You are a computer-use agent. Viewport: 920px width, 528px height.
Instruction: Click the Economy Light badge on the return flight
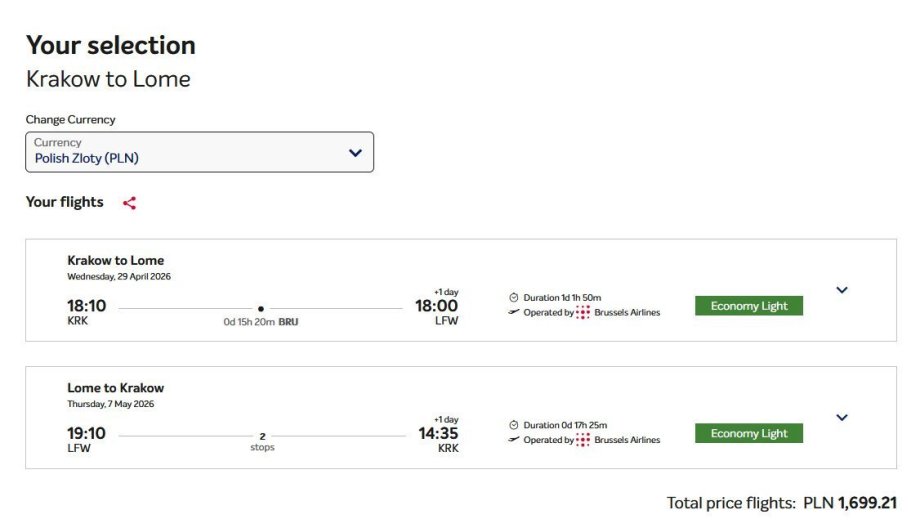point(749,434)
